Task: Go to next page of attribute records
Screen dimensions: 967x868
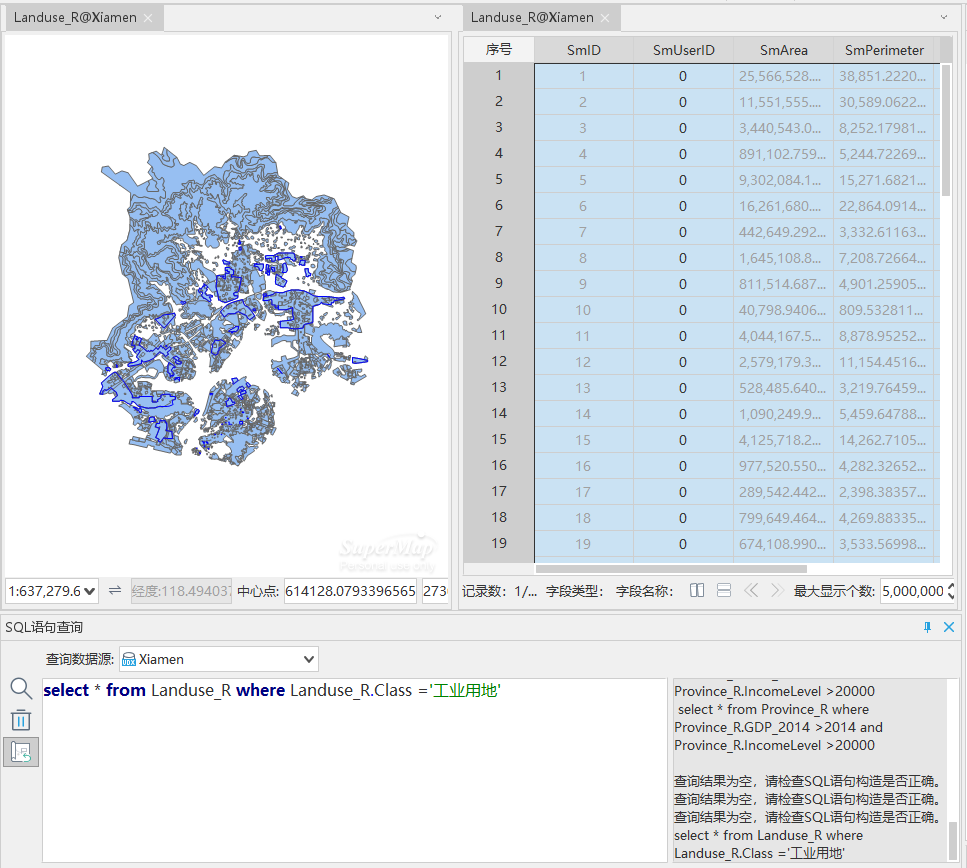Action: [776, 591]
